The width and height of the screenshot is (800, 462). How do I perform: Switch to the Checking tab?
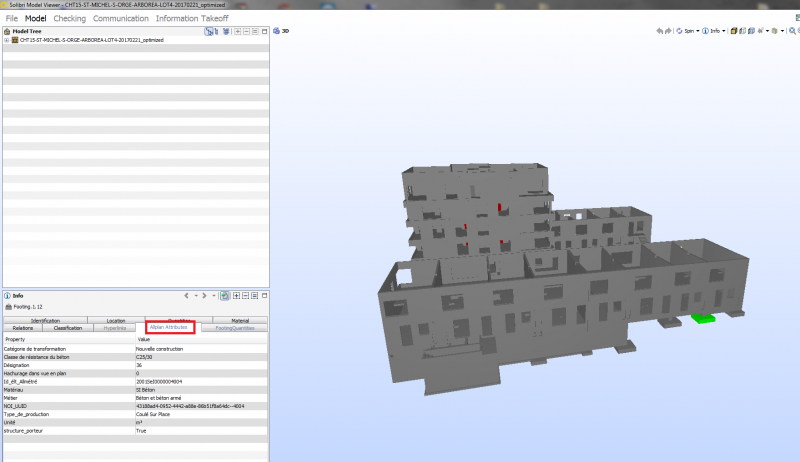(69, 18)
